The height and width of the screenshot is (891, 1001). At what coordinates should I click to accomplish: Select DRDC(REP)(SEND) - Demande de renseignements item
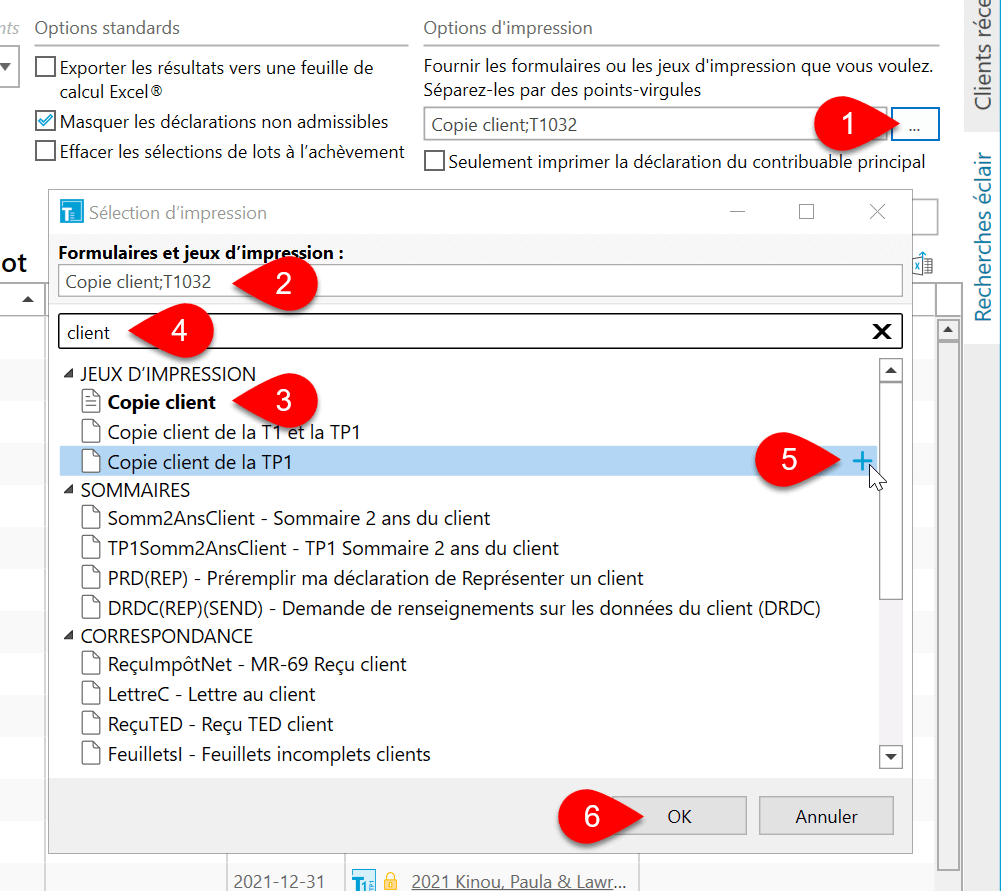(x=464, y=608)
